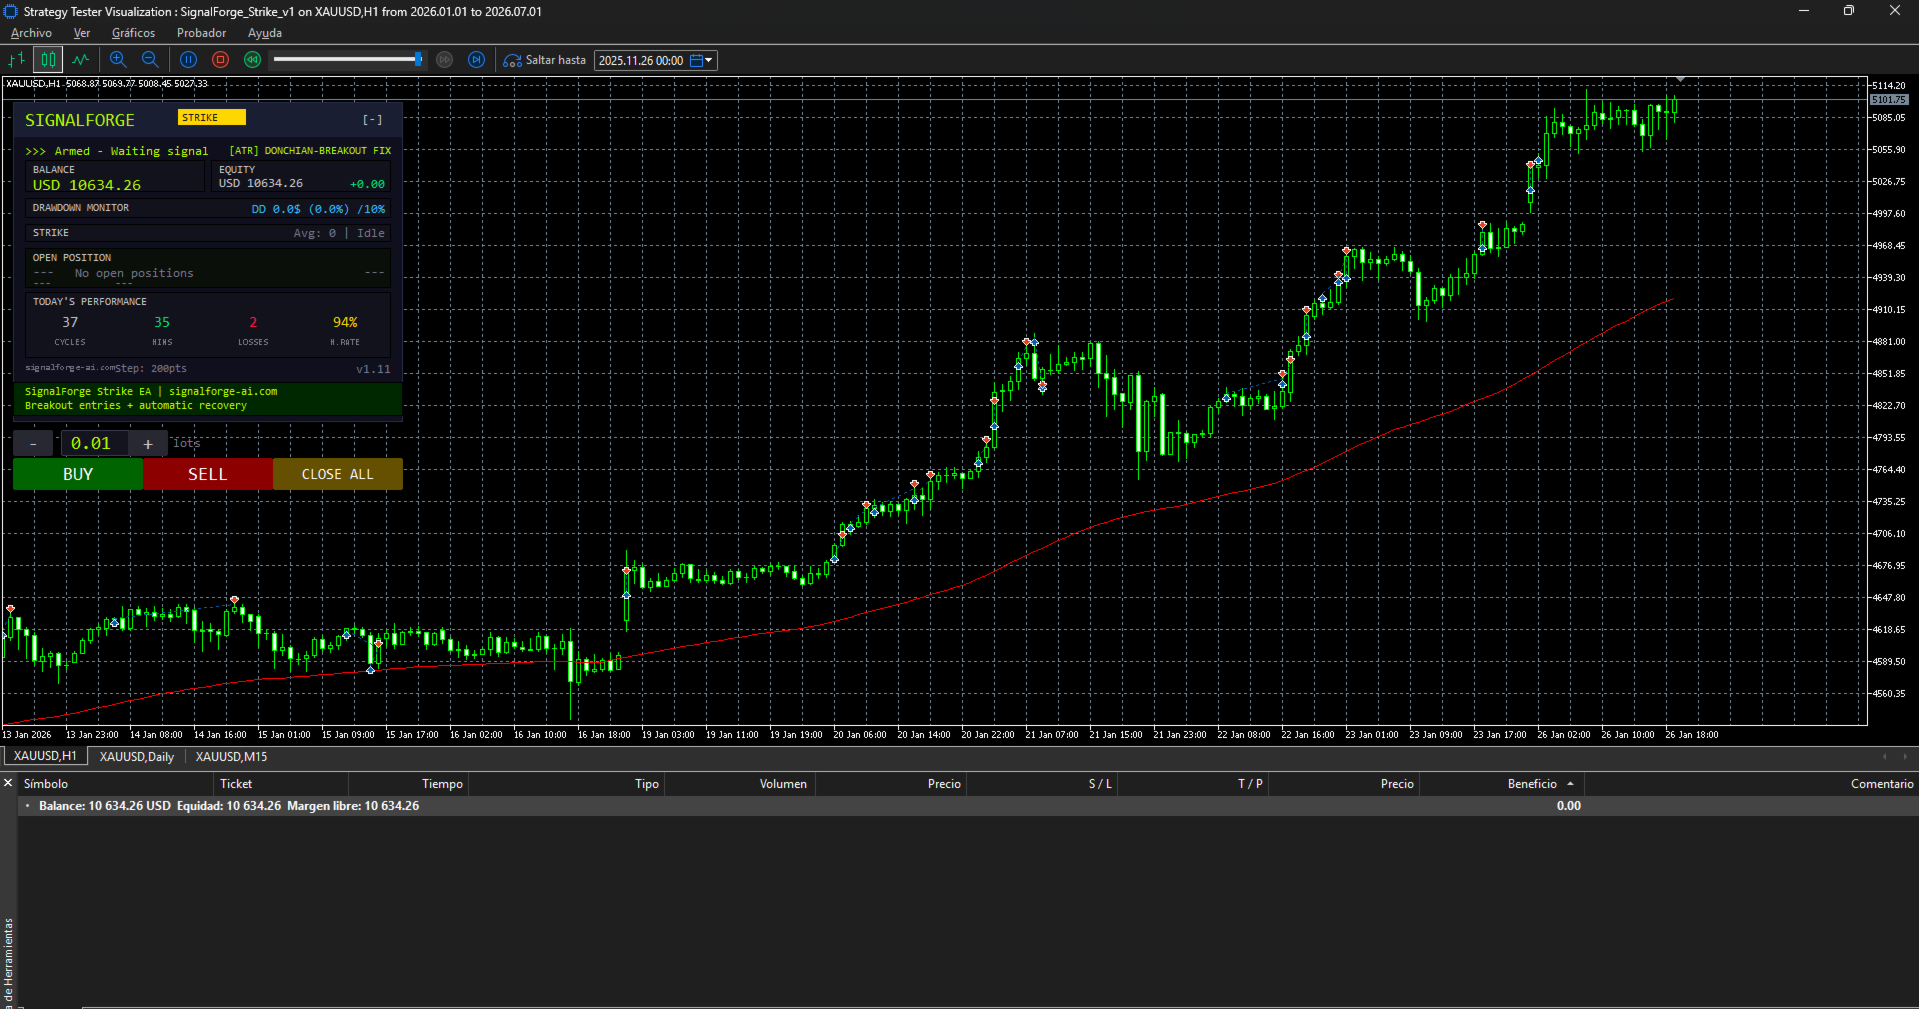Zoom out of the chart
Image resolution: width=1919 pixels, height=1009 pixels.
150,60
